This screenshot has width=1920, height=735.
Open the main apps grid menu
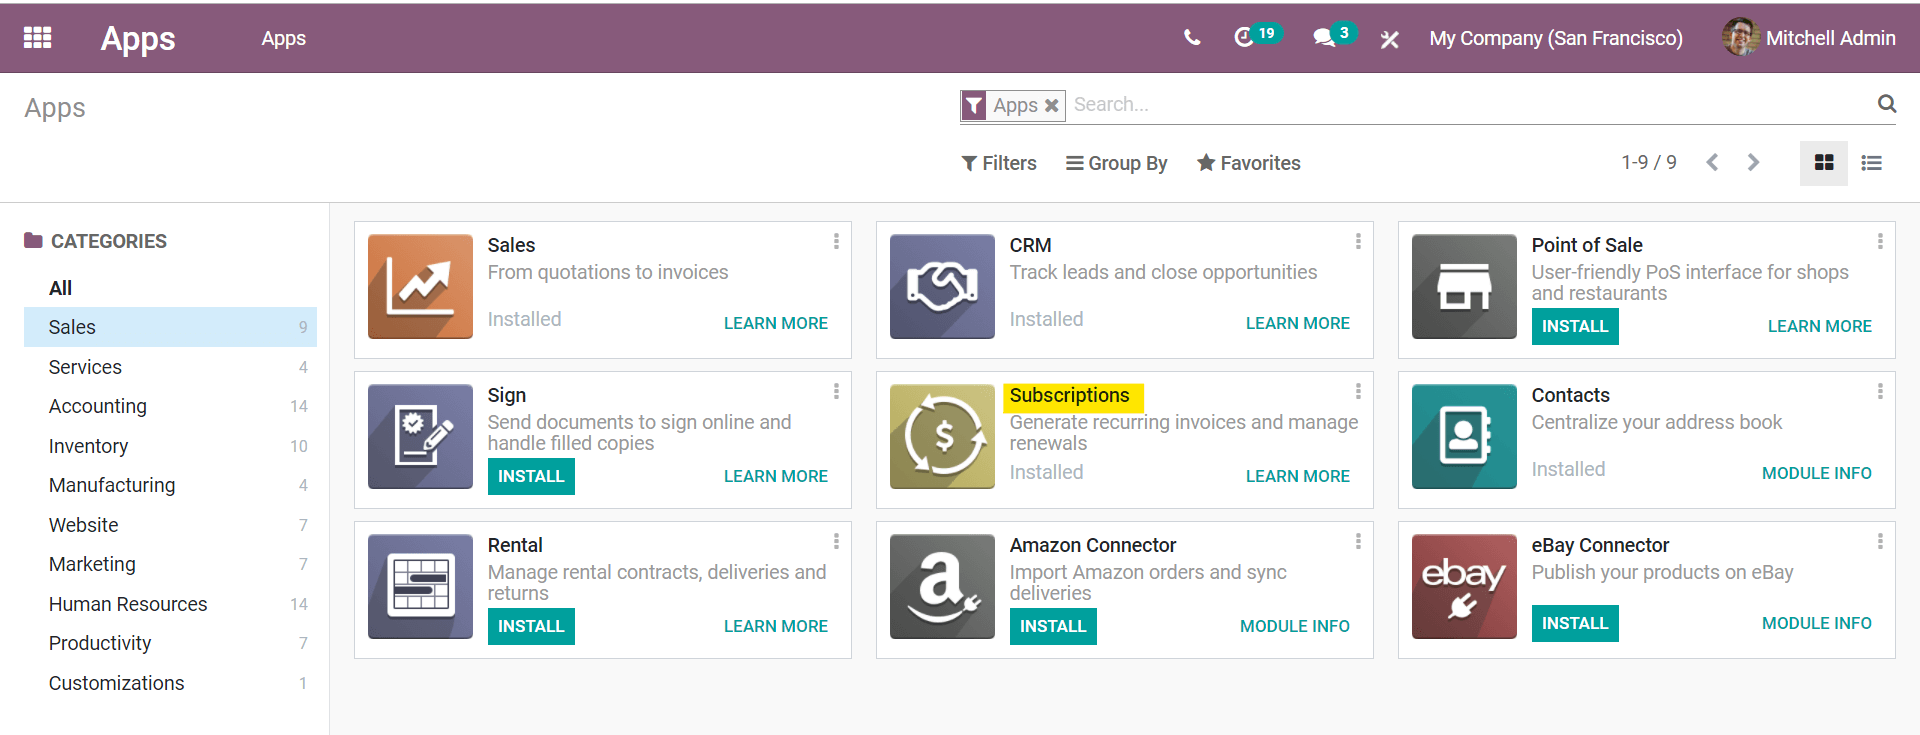(37, 38)
